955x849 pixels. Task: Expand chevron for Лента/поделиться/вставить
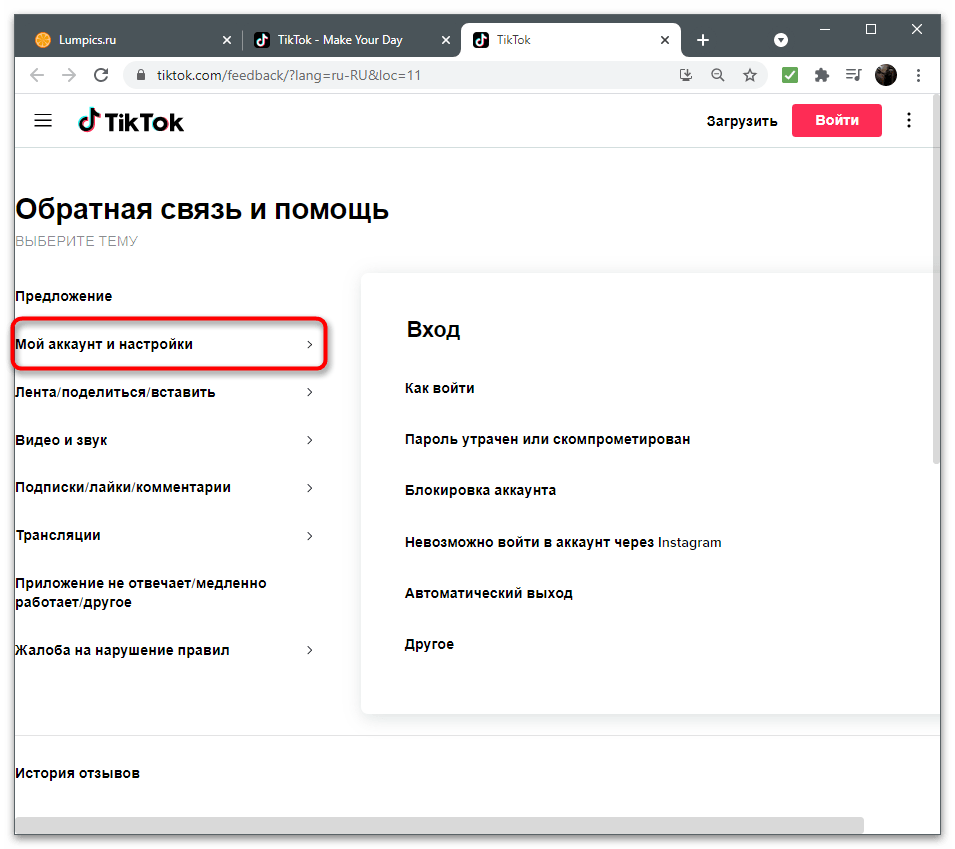(309, 392)
